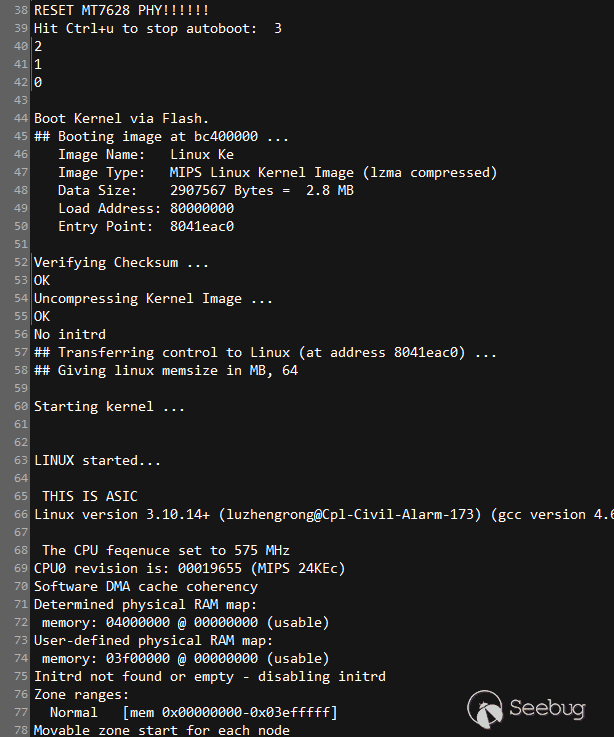Click the "Hit Ctrl+u to stop autoboot" line

157,28
